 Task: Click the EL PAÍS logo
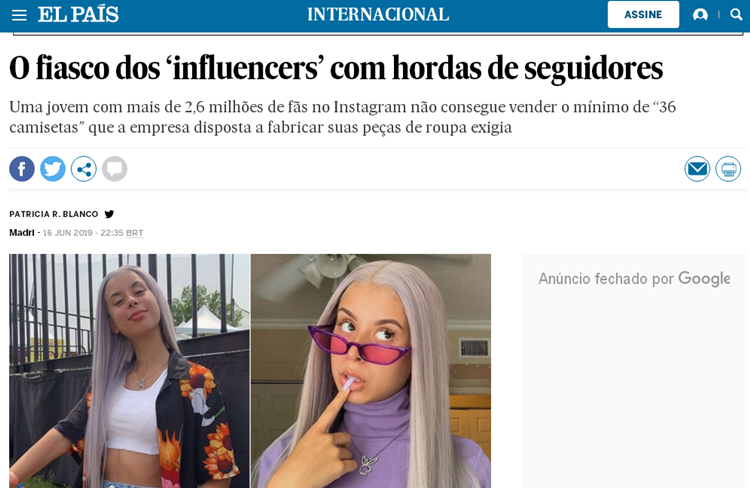click(x=78, y=14)
